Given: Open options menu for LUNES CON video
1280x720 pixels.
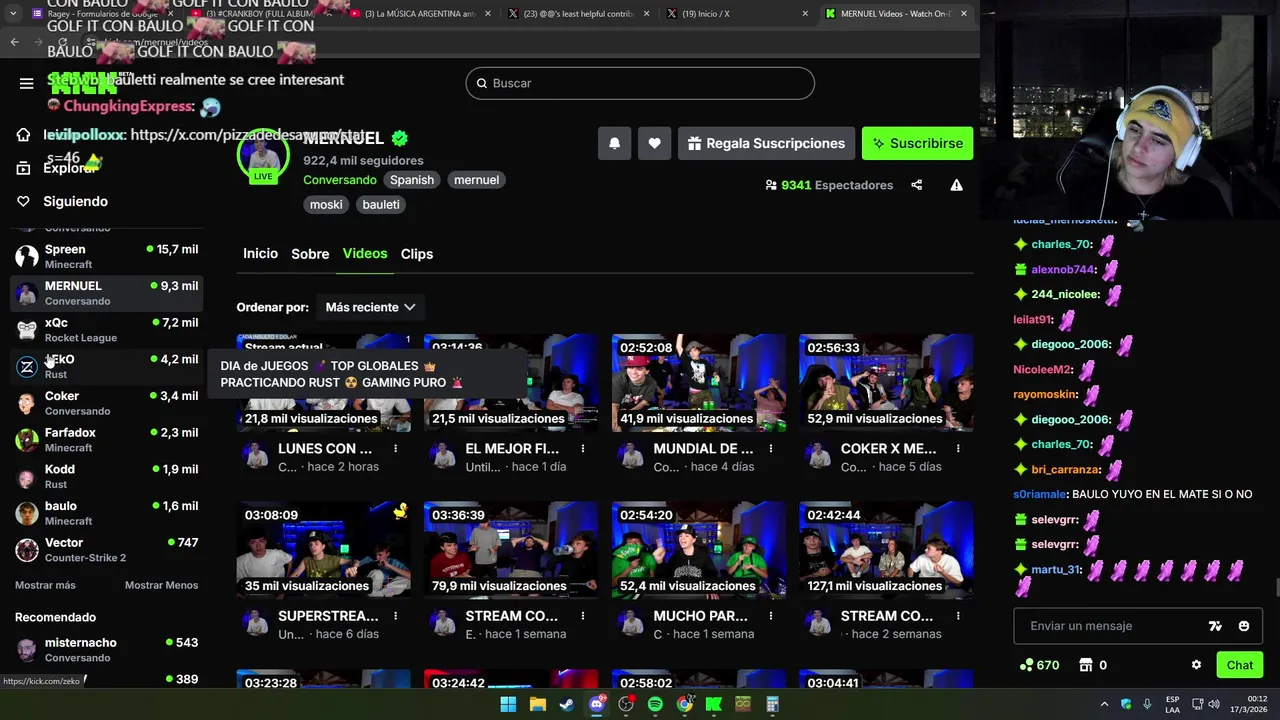Looking at the screenshot, I should (x=395, y=449).
